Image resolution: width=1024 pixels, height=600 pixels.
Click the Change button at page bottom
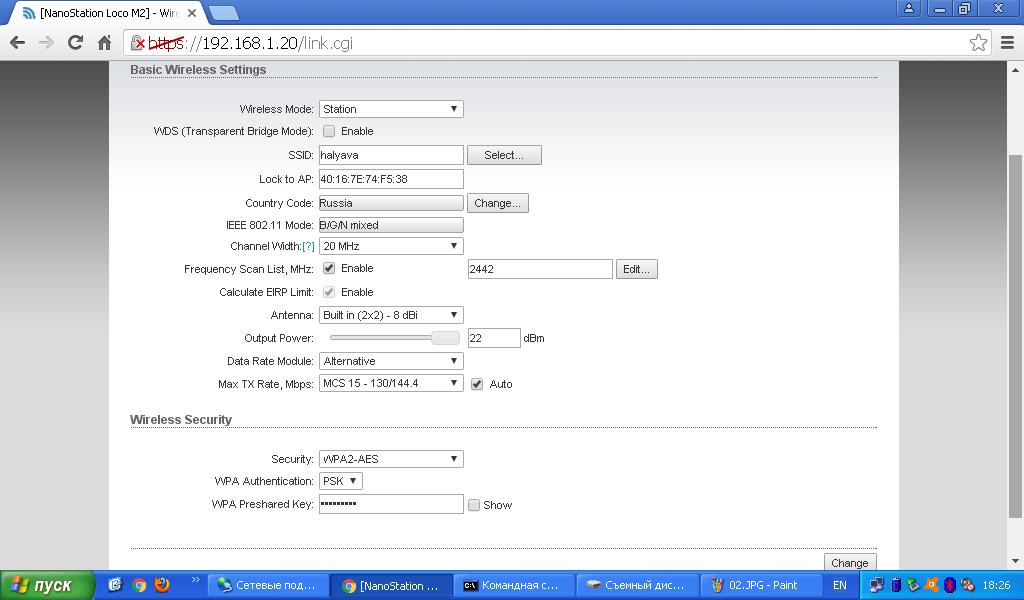850,563
